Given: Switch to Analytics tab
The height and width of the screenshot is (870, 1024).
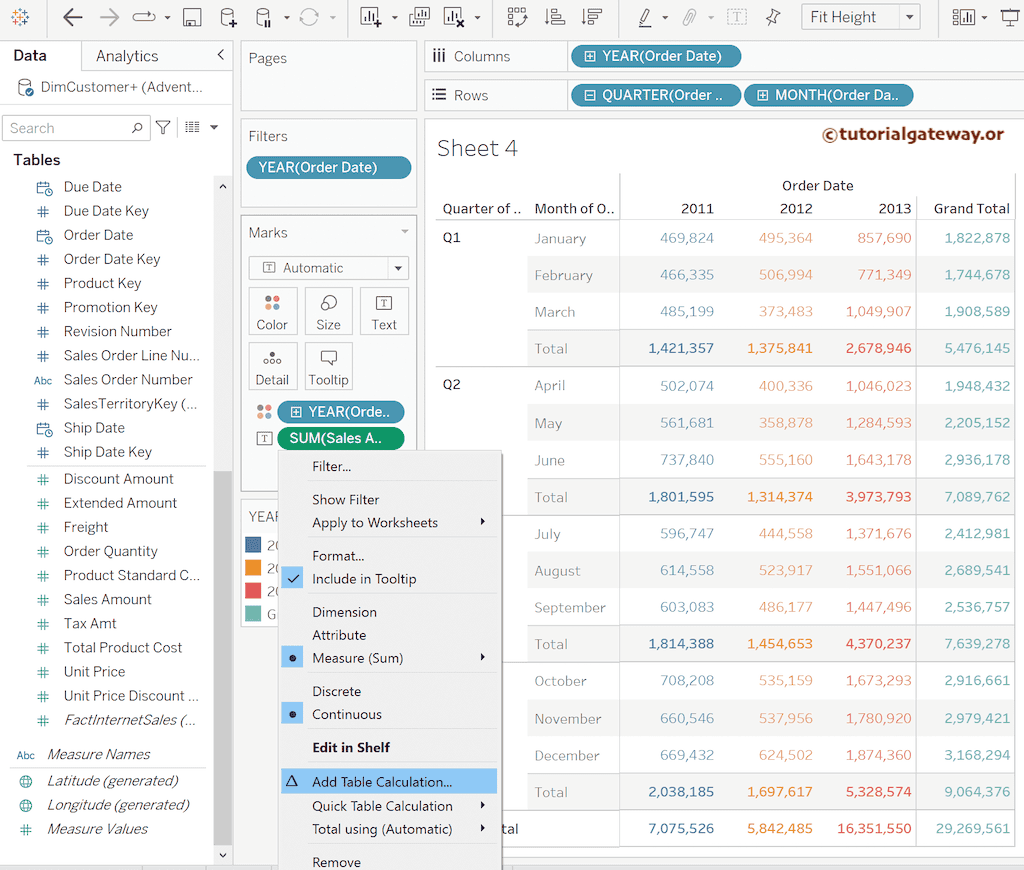Looking at the screenshot, I should tap(127, 56).
